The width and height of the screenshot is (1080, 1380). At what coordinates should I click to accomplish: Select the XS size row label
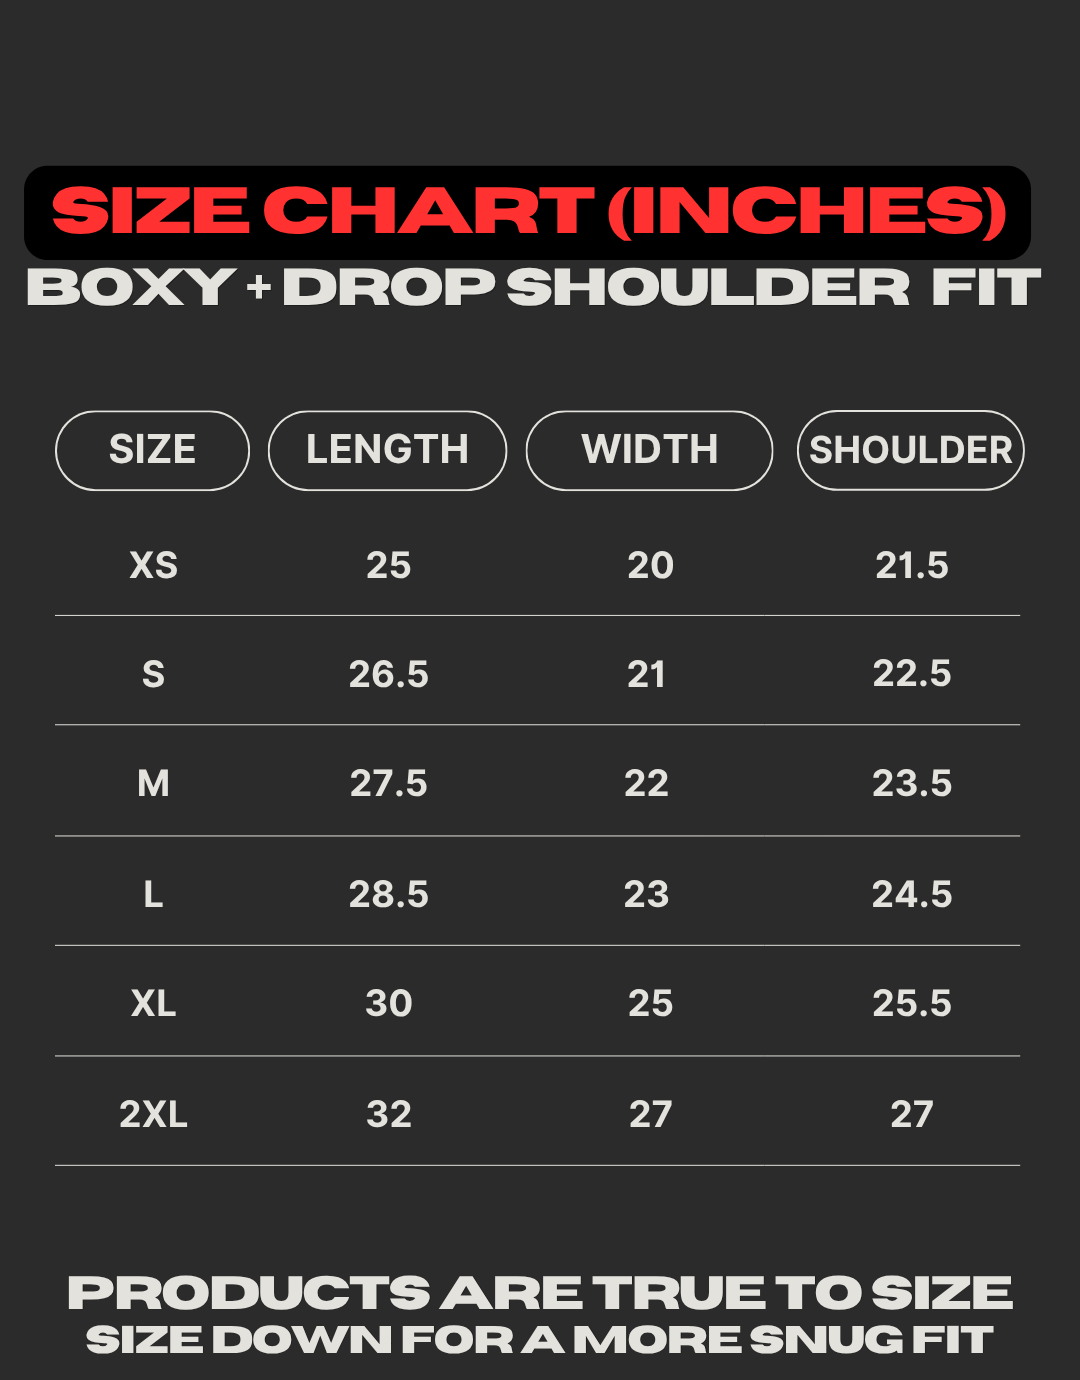point(154,566)
